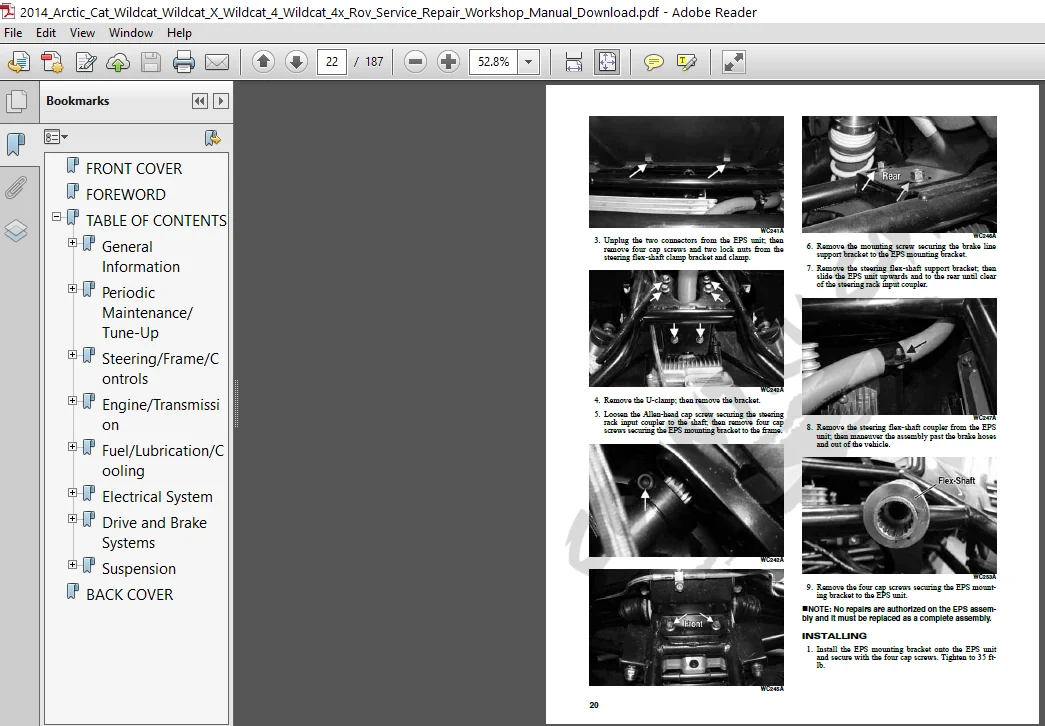The width and height of the screenshot is (1045, 726).
Task: Select TABLE OF CONTENTS bookmark
Action: [156, 221]
